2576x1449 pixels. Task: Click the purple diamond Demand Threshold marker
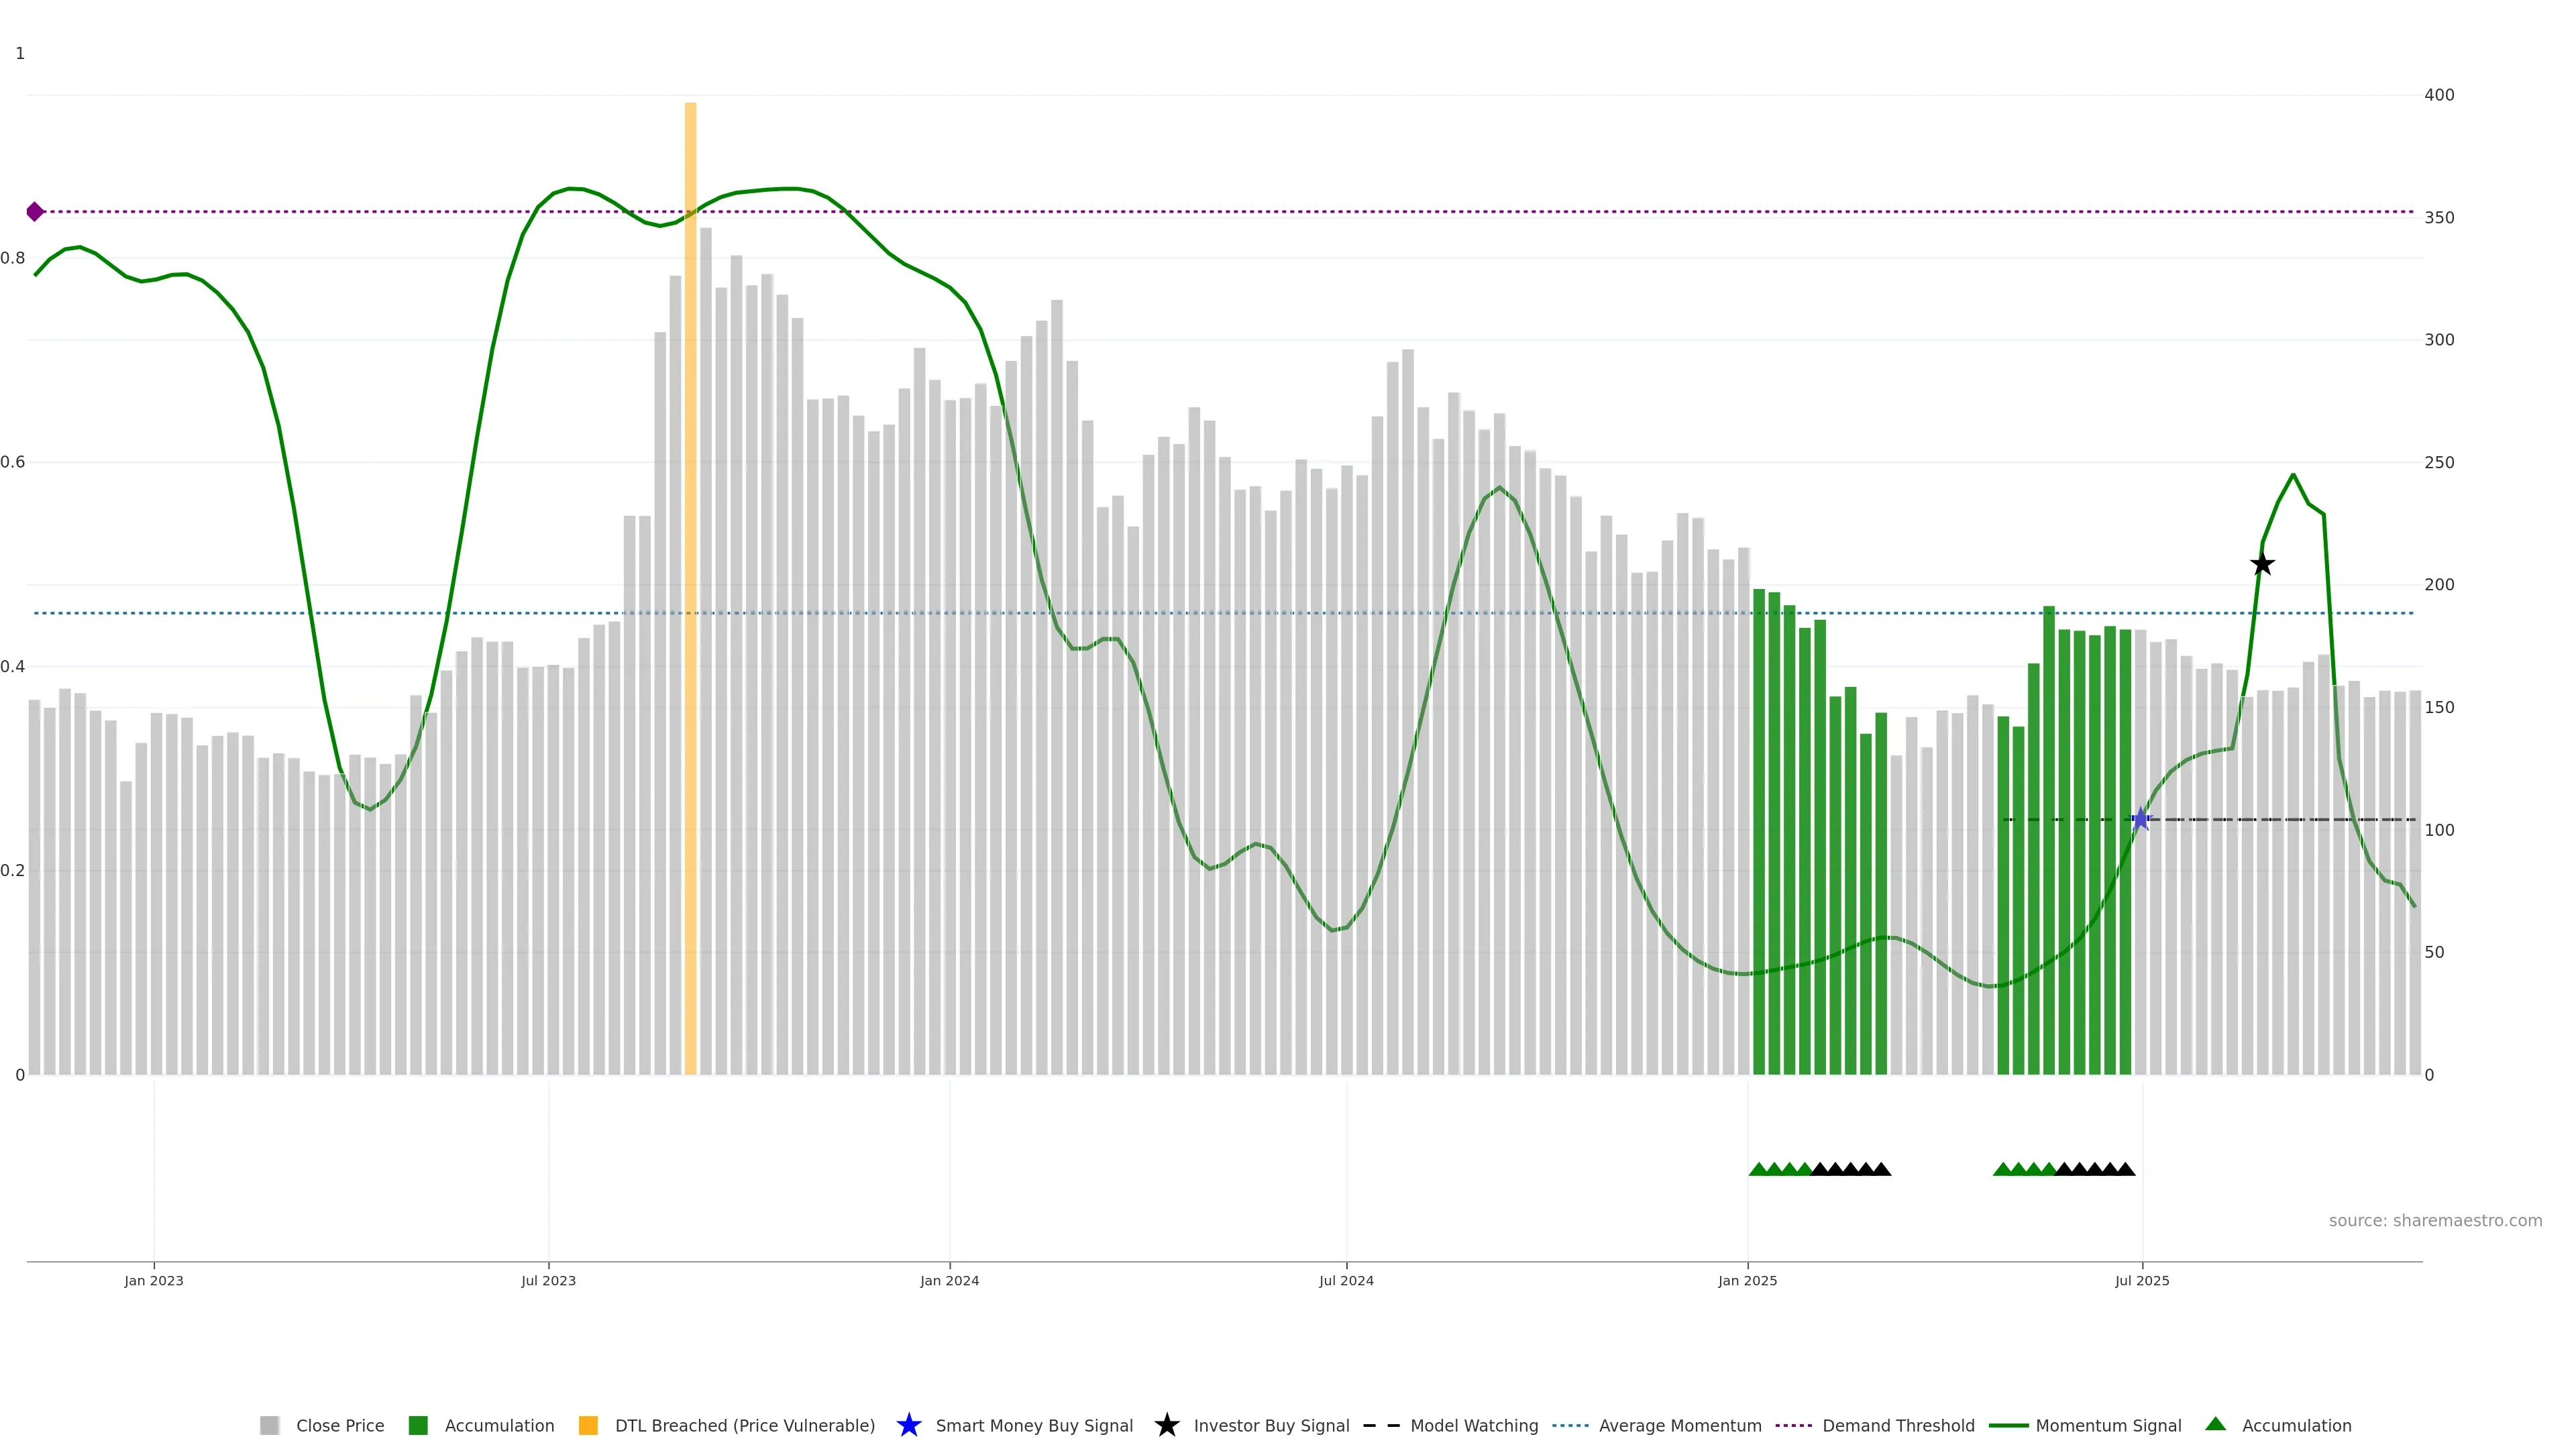click(35, 212)
